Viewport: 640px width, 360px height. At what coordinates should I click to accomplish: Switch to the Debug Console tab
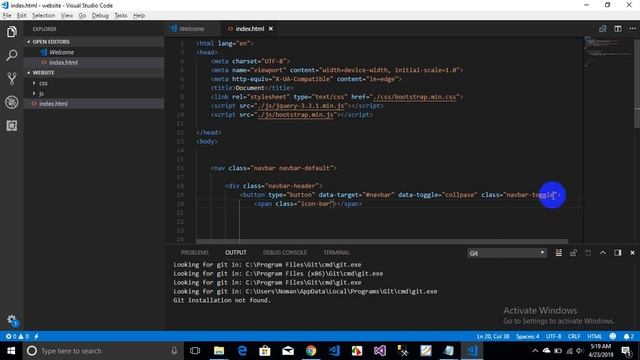pyautogui.click(x=284, y=252)
